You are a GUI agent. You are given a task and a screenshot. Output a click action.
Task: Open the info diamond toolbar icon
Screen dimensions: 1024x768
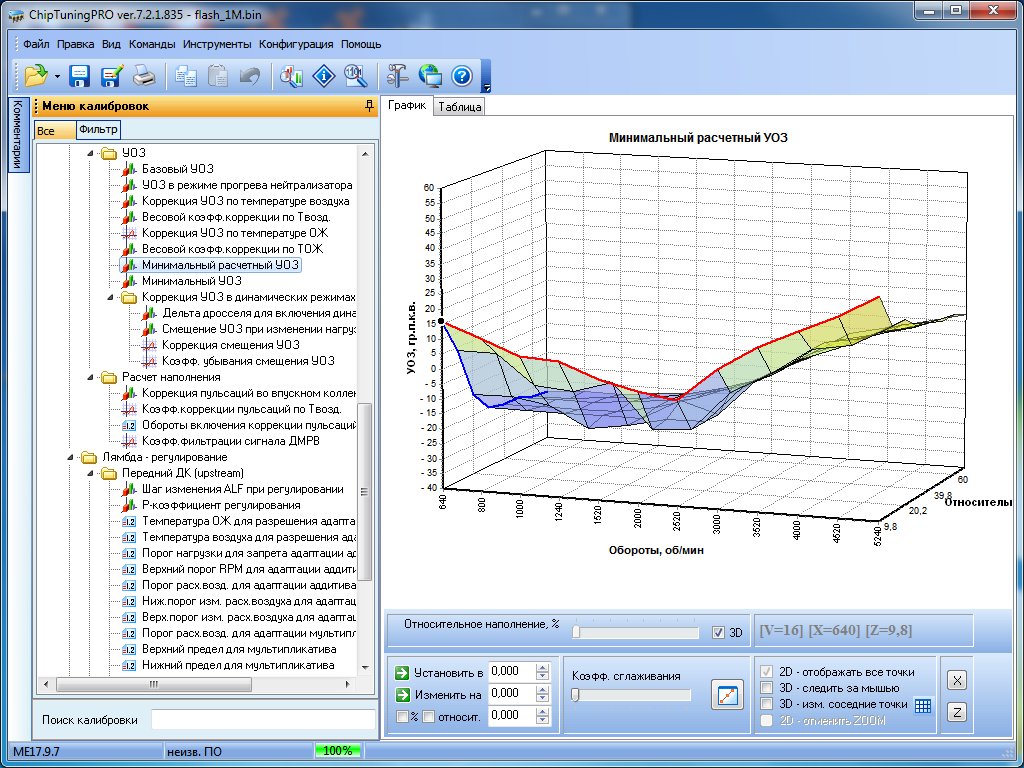pyautogui.click(x=323, y=75)
